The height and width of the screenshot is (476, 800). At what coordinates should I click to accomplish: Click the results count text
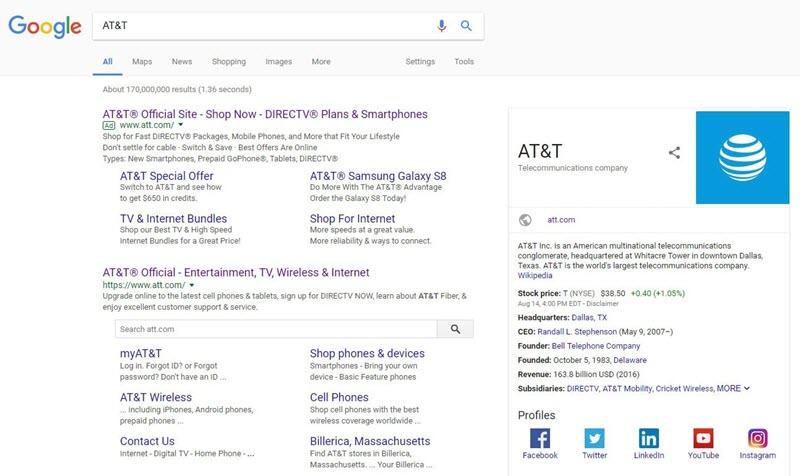click(x=177, y=89)
